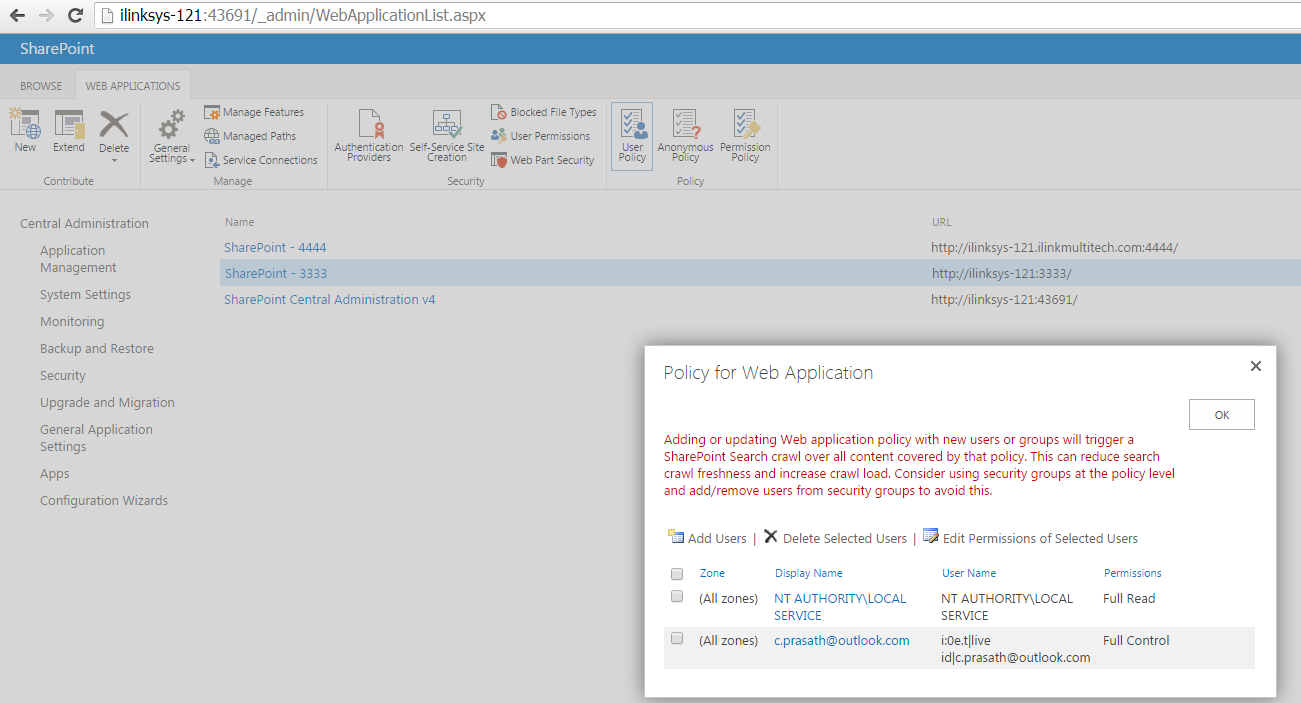The width and height of the screenshot is (1301, 703).
Task: Click the New web application icon
Action: [25, 124]
